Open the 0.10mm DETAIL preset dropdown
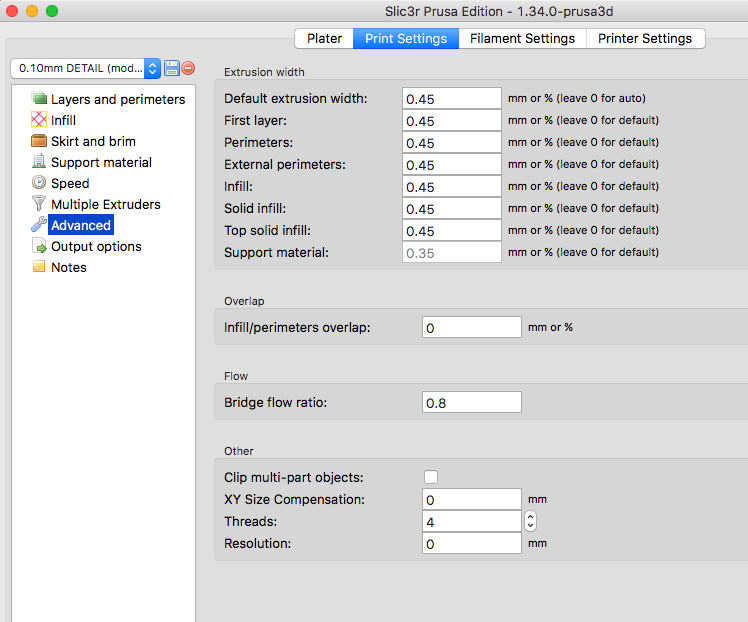 (x=85, y=68)
